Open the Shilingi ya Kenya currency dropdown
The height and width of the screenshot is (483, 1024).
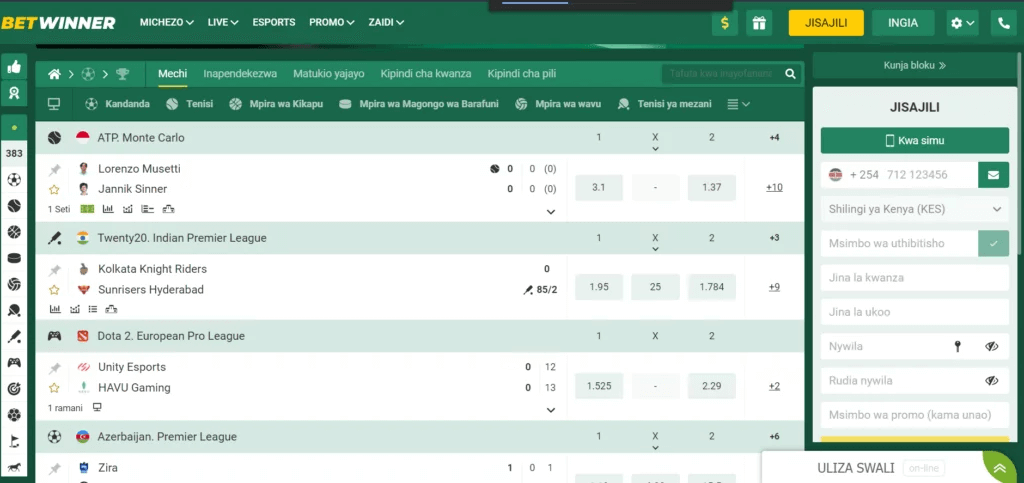tap(914, 210)
